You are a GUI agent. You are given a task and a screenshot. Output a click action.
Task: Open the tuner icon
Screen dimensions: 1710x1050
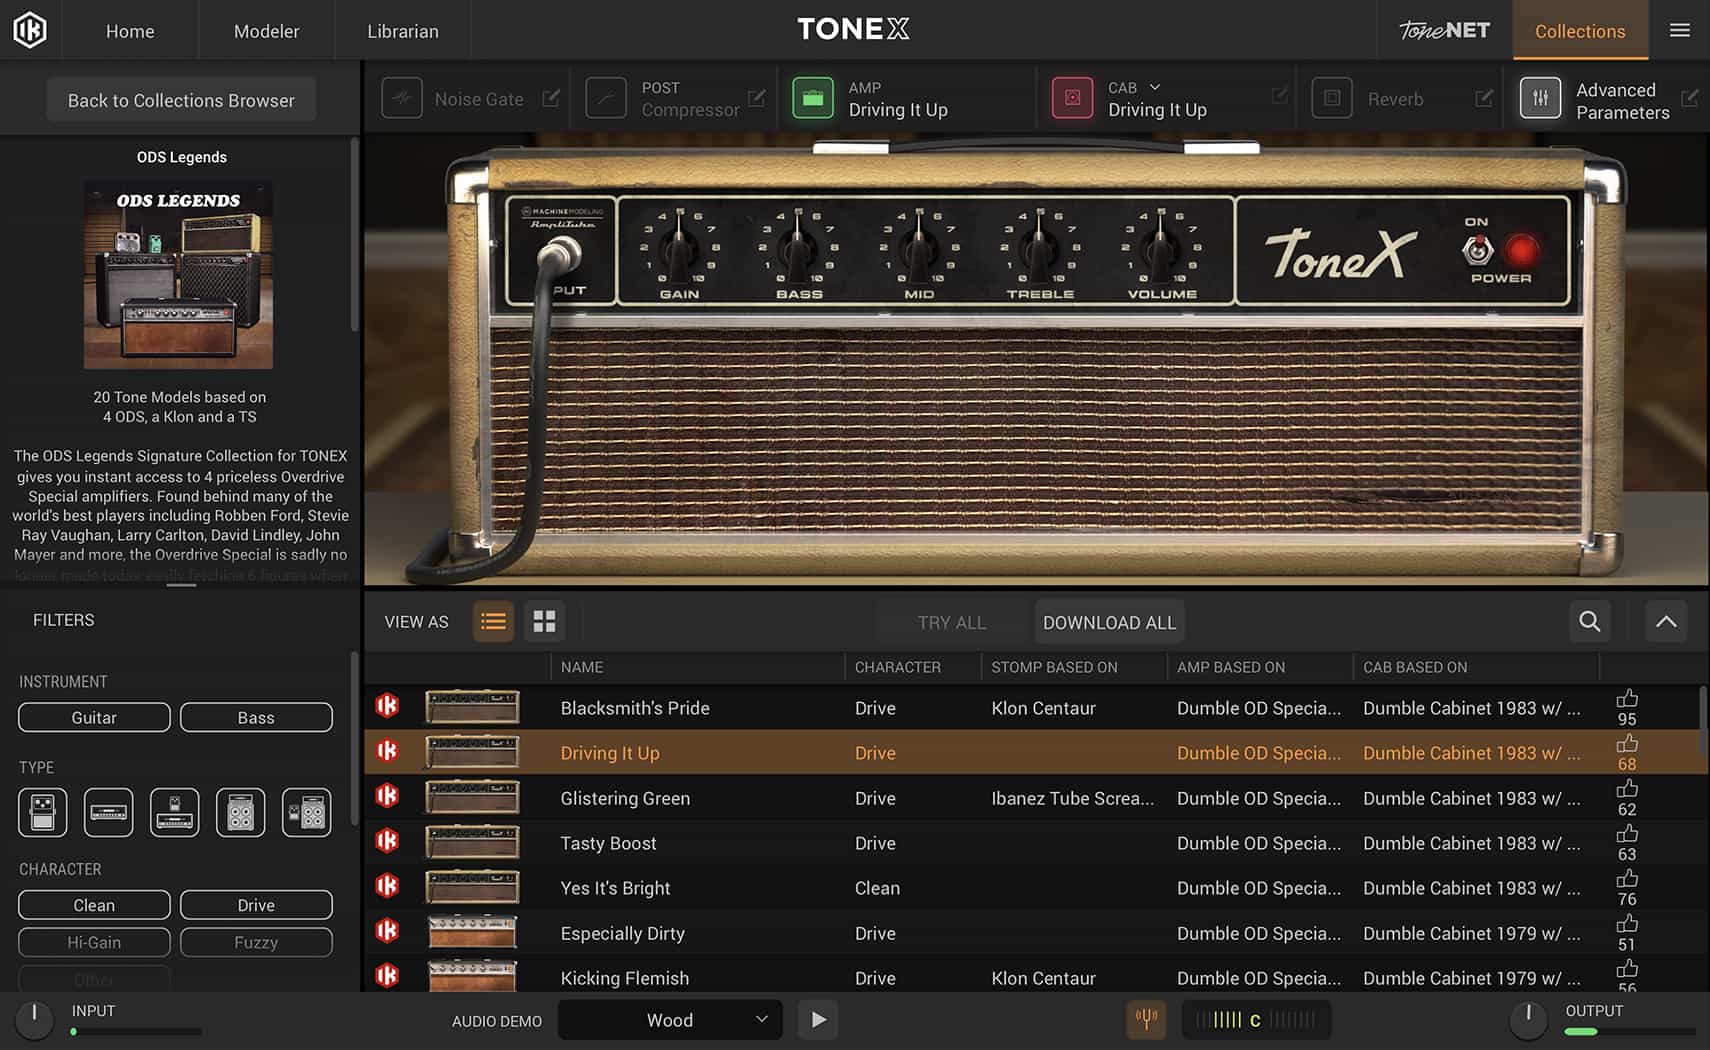coord(1146,1020)
